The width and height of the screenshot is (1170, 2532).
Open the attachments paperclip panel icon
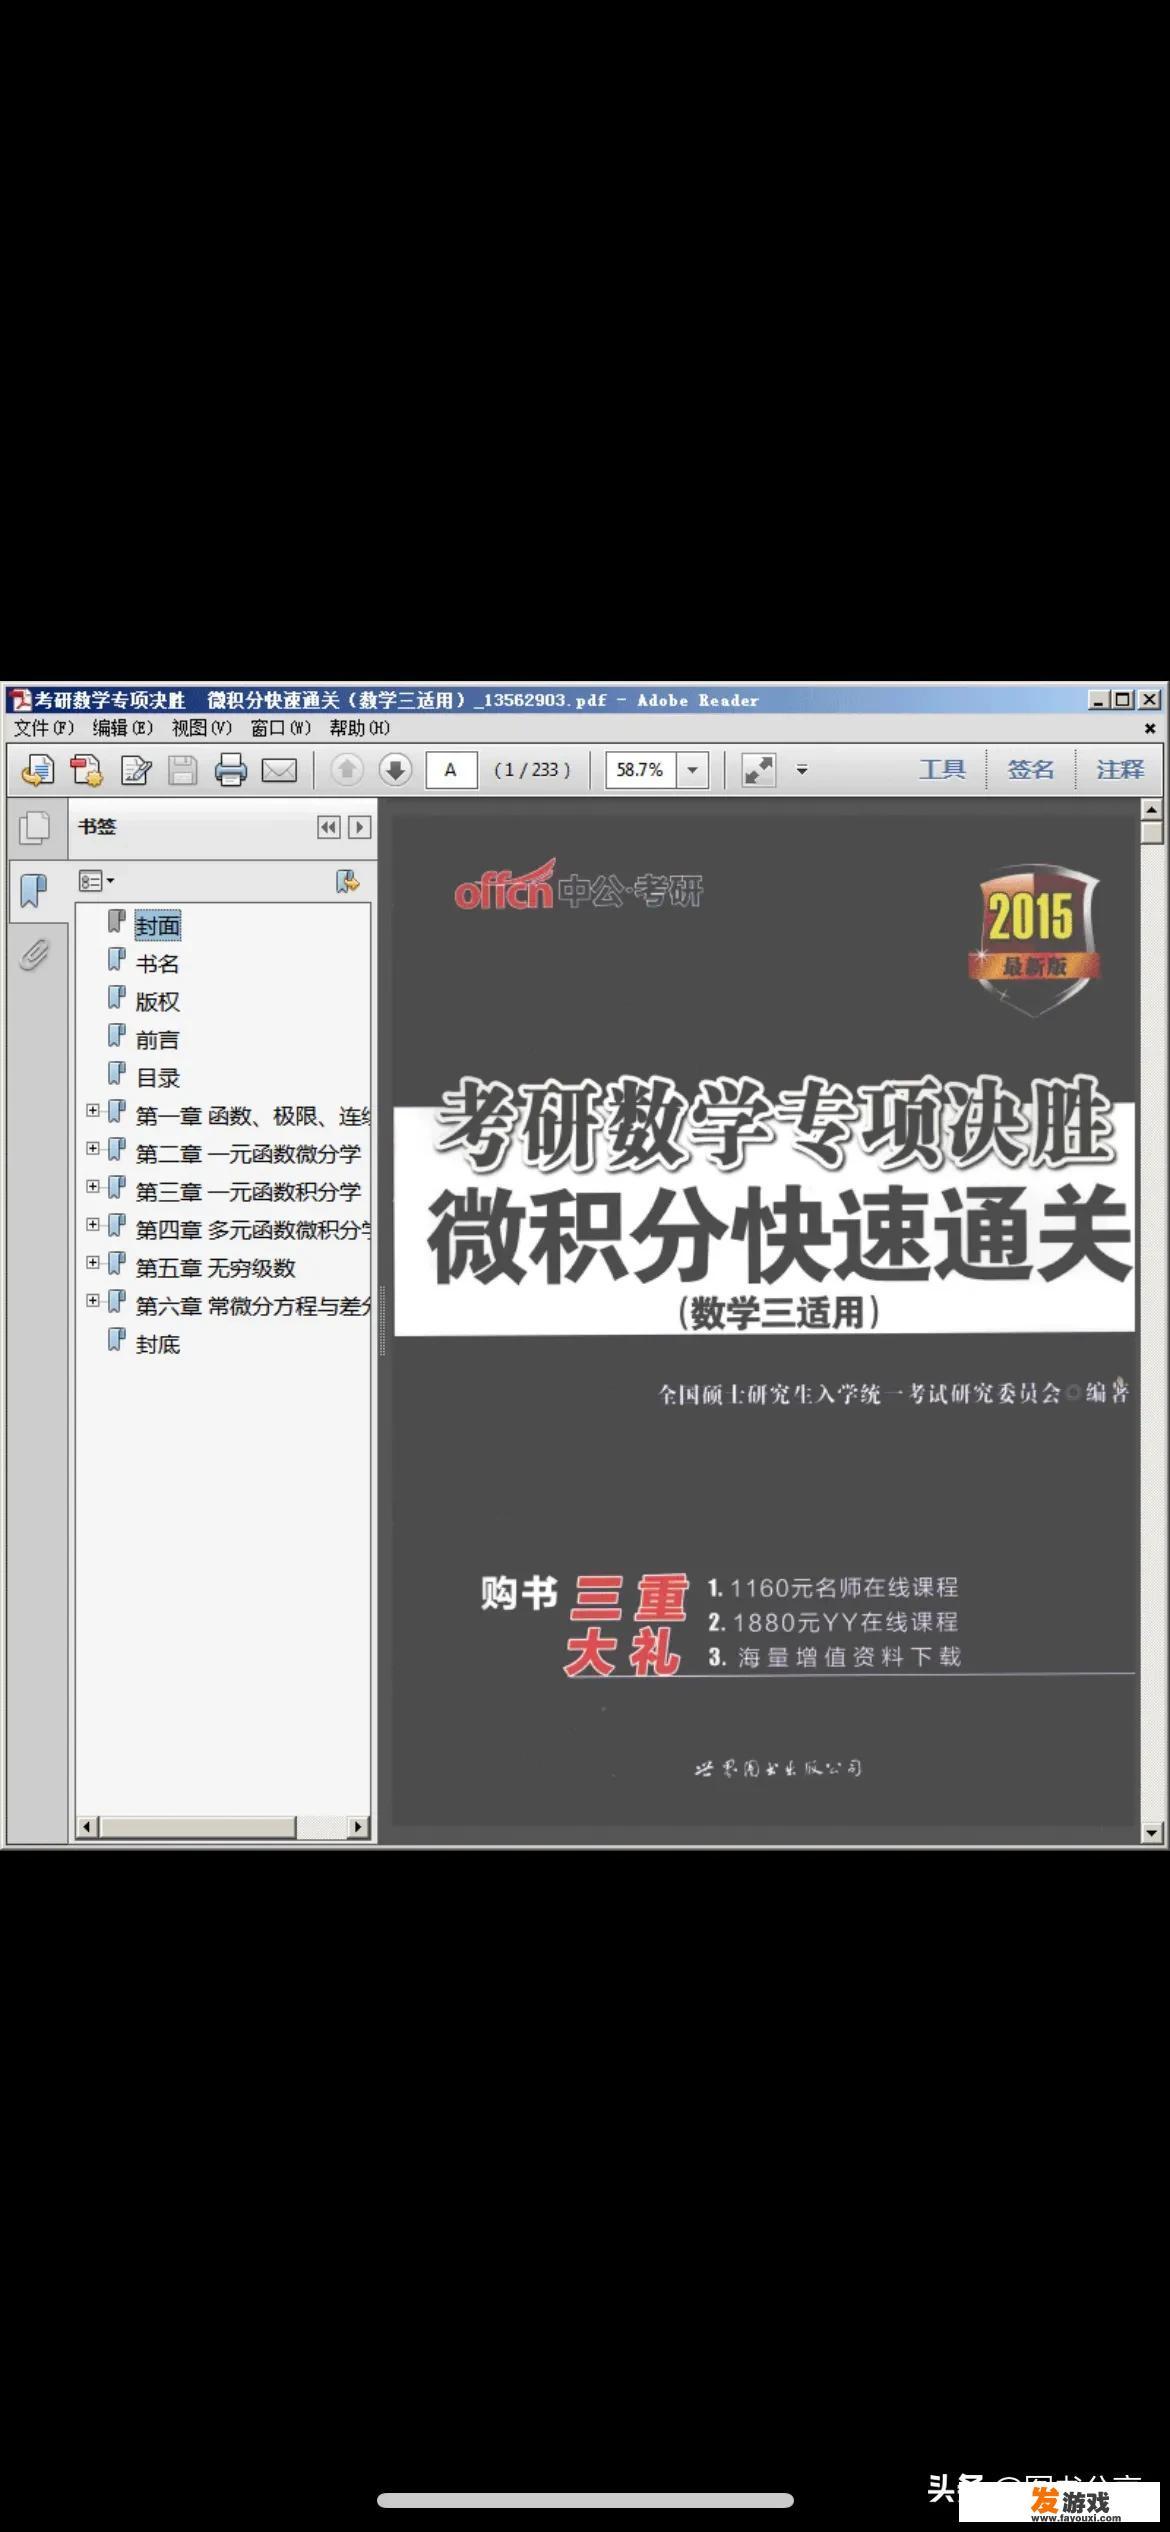point(34,955)
